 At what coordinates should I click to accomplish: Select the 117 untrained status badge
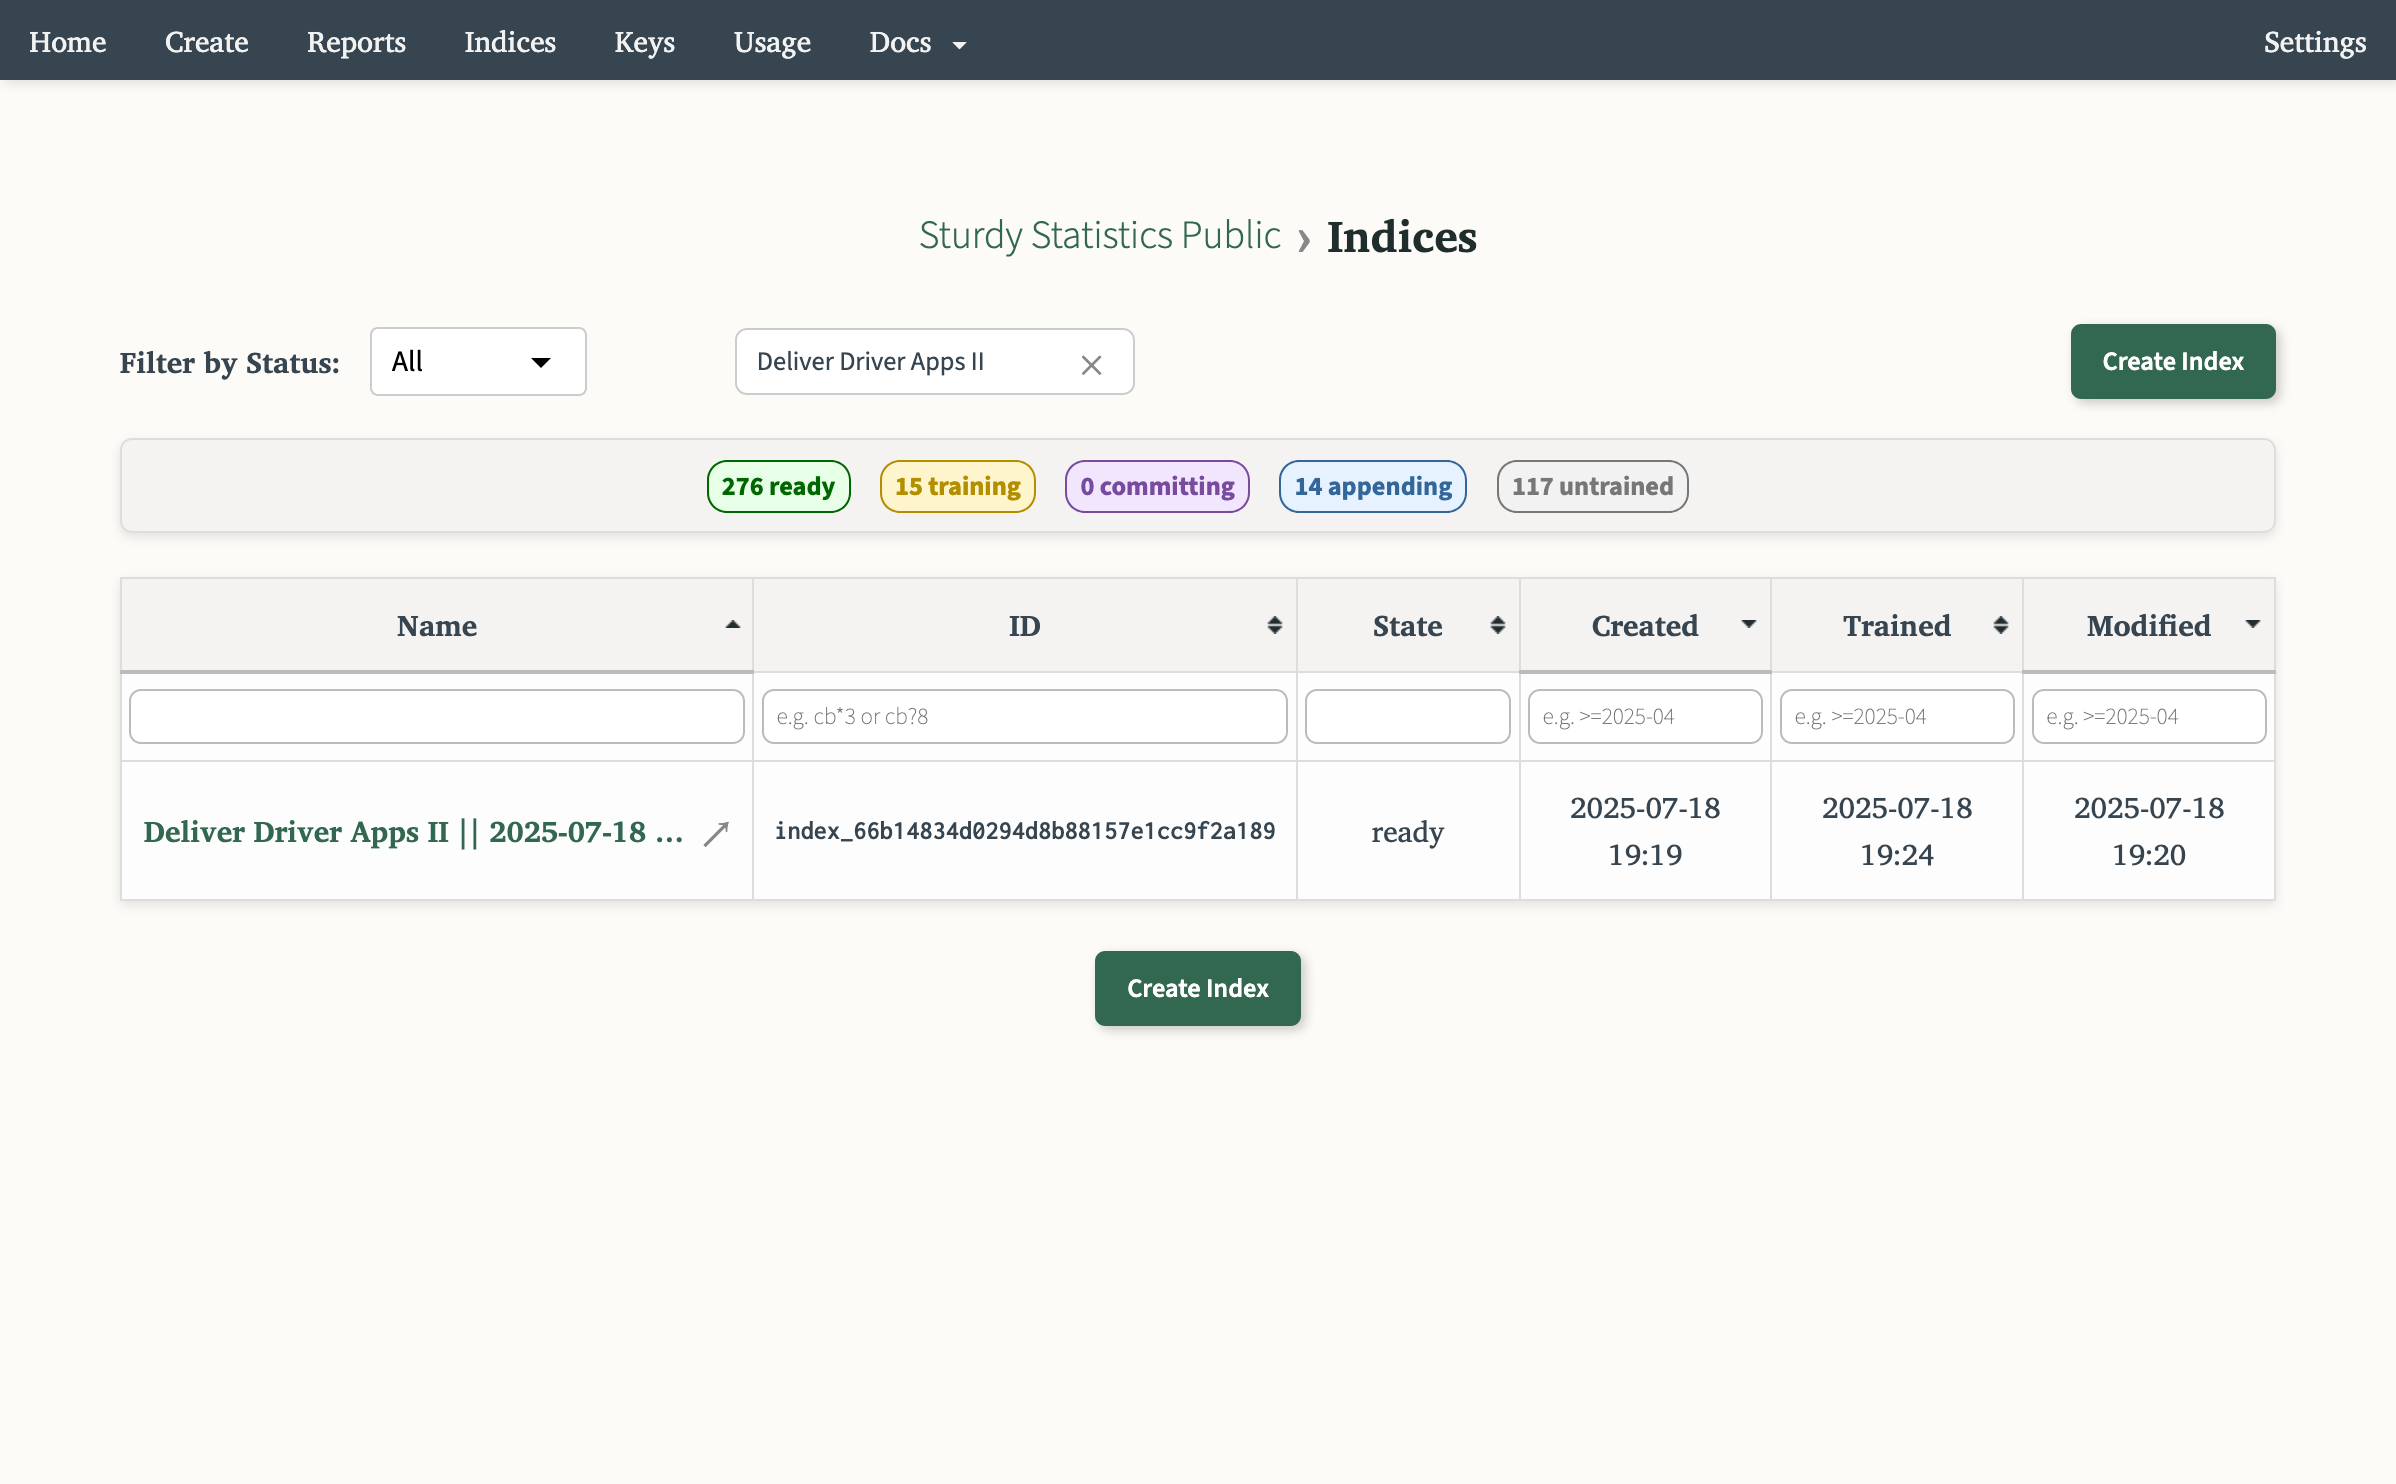pyautogui.click(x=1592, y=486)
